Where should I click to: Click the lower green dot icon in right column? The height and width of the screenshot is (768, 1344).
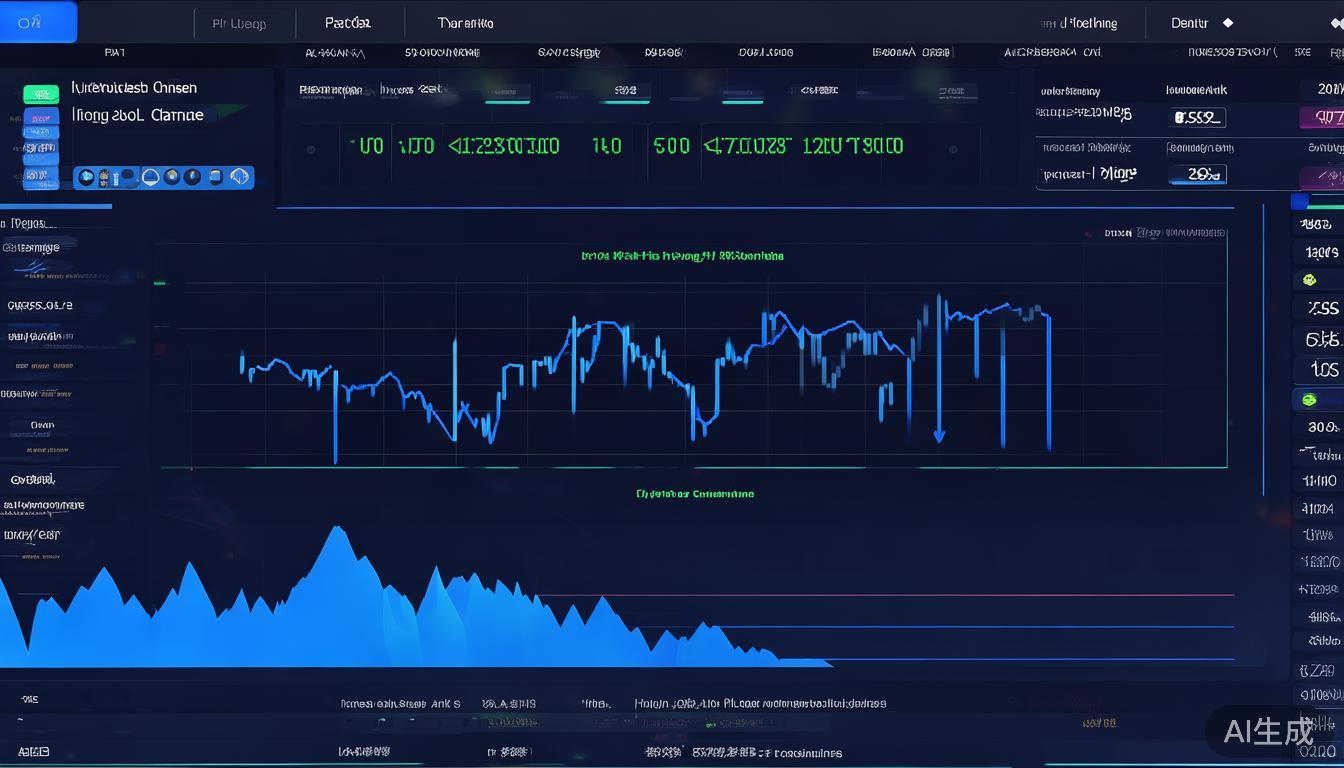click(x=1309, y=400)
